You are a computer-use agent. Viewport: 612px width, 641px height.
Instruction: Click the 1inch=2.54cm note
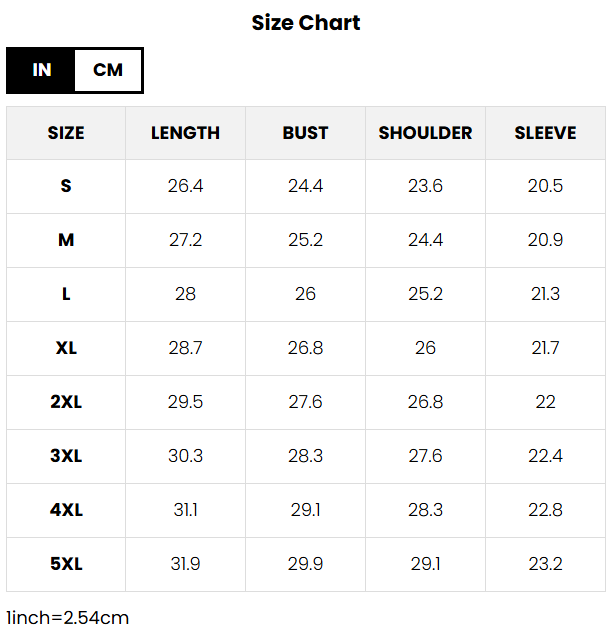tap(68, 618)
